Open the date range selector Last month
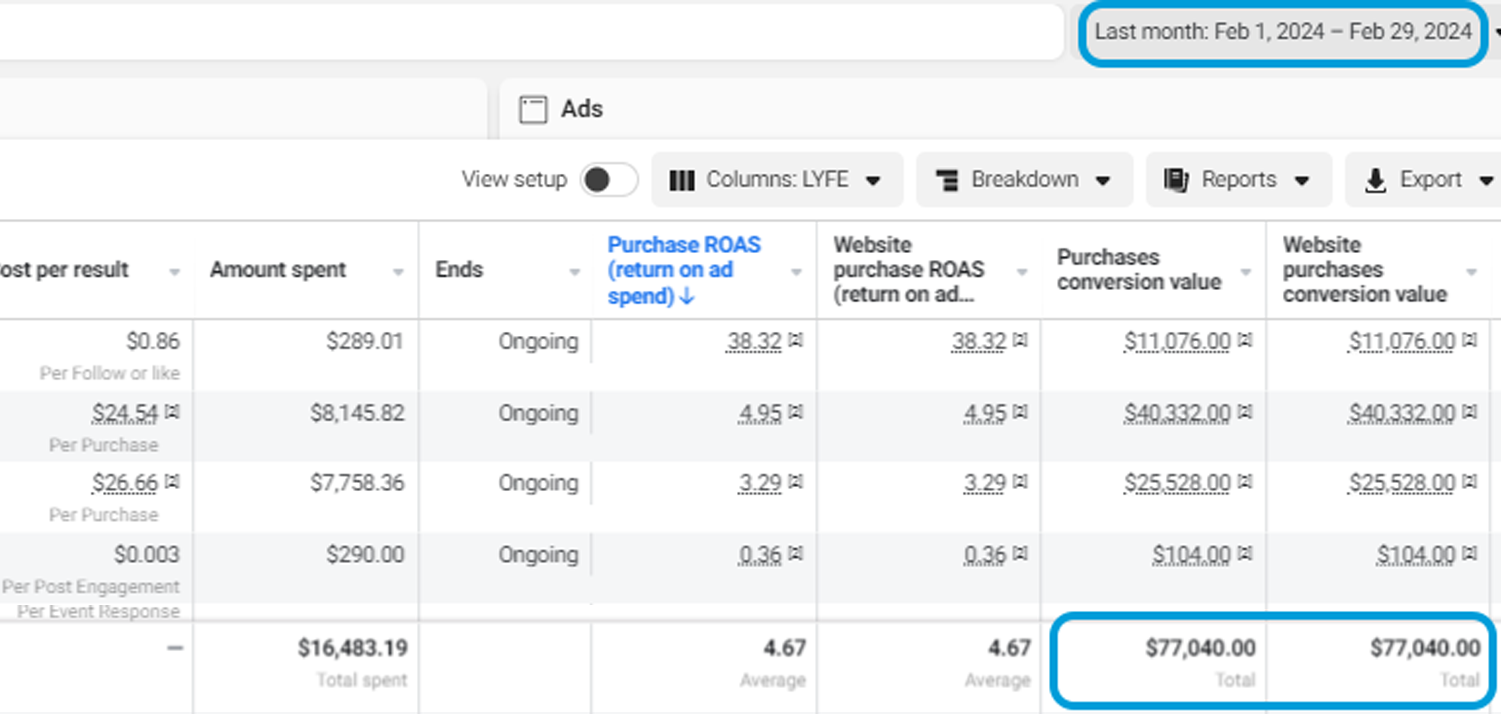This screenshot has width=1501, height=714. click(x=1283, y=31)
